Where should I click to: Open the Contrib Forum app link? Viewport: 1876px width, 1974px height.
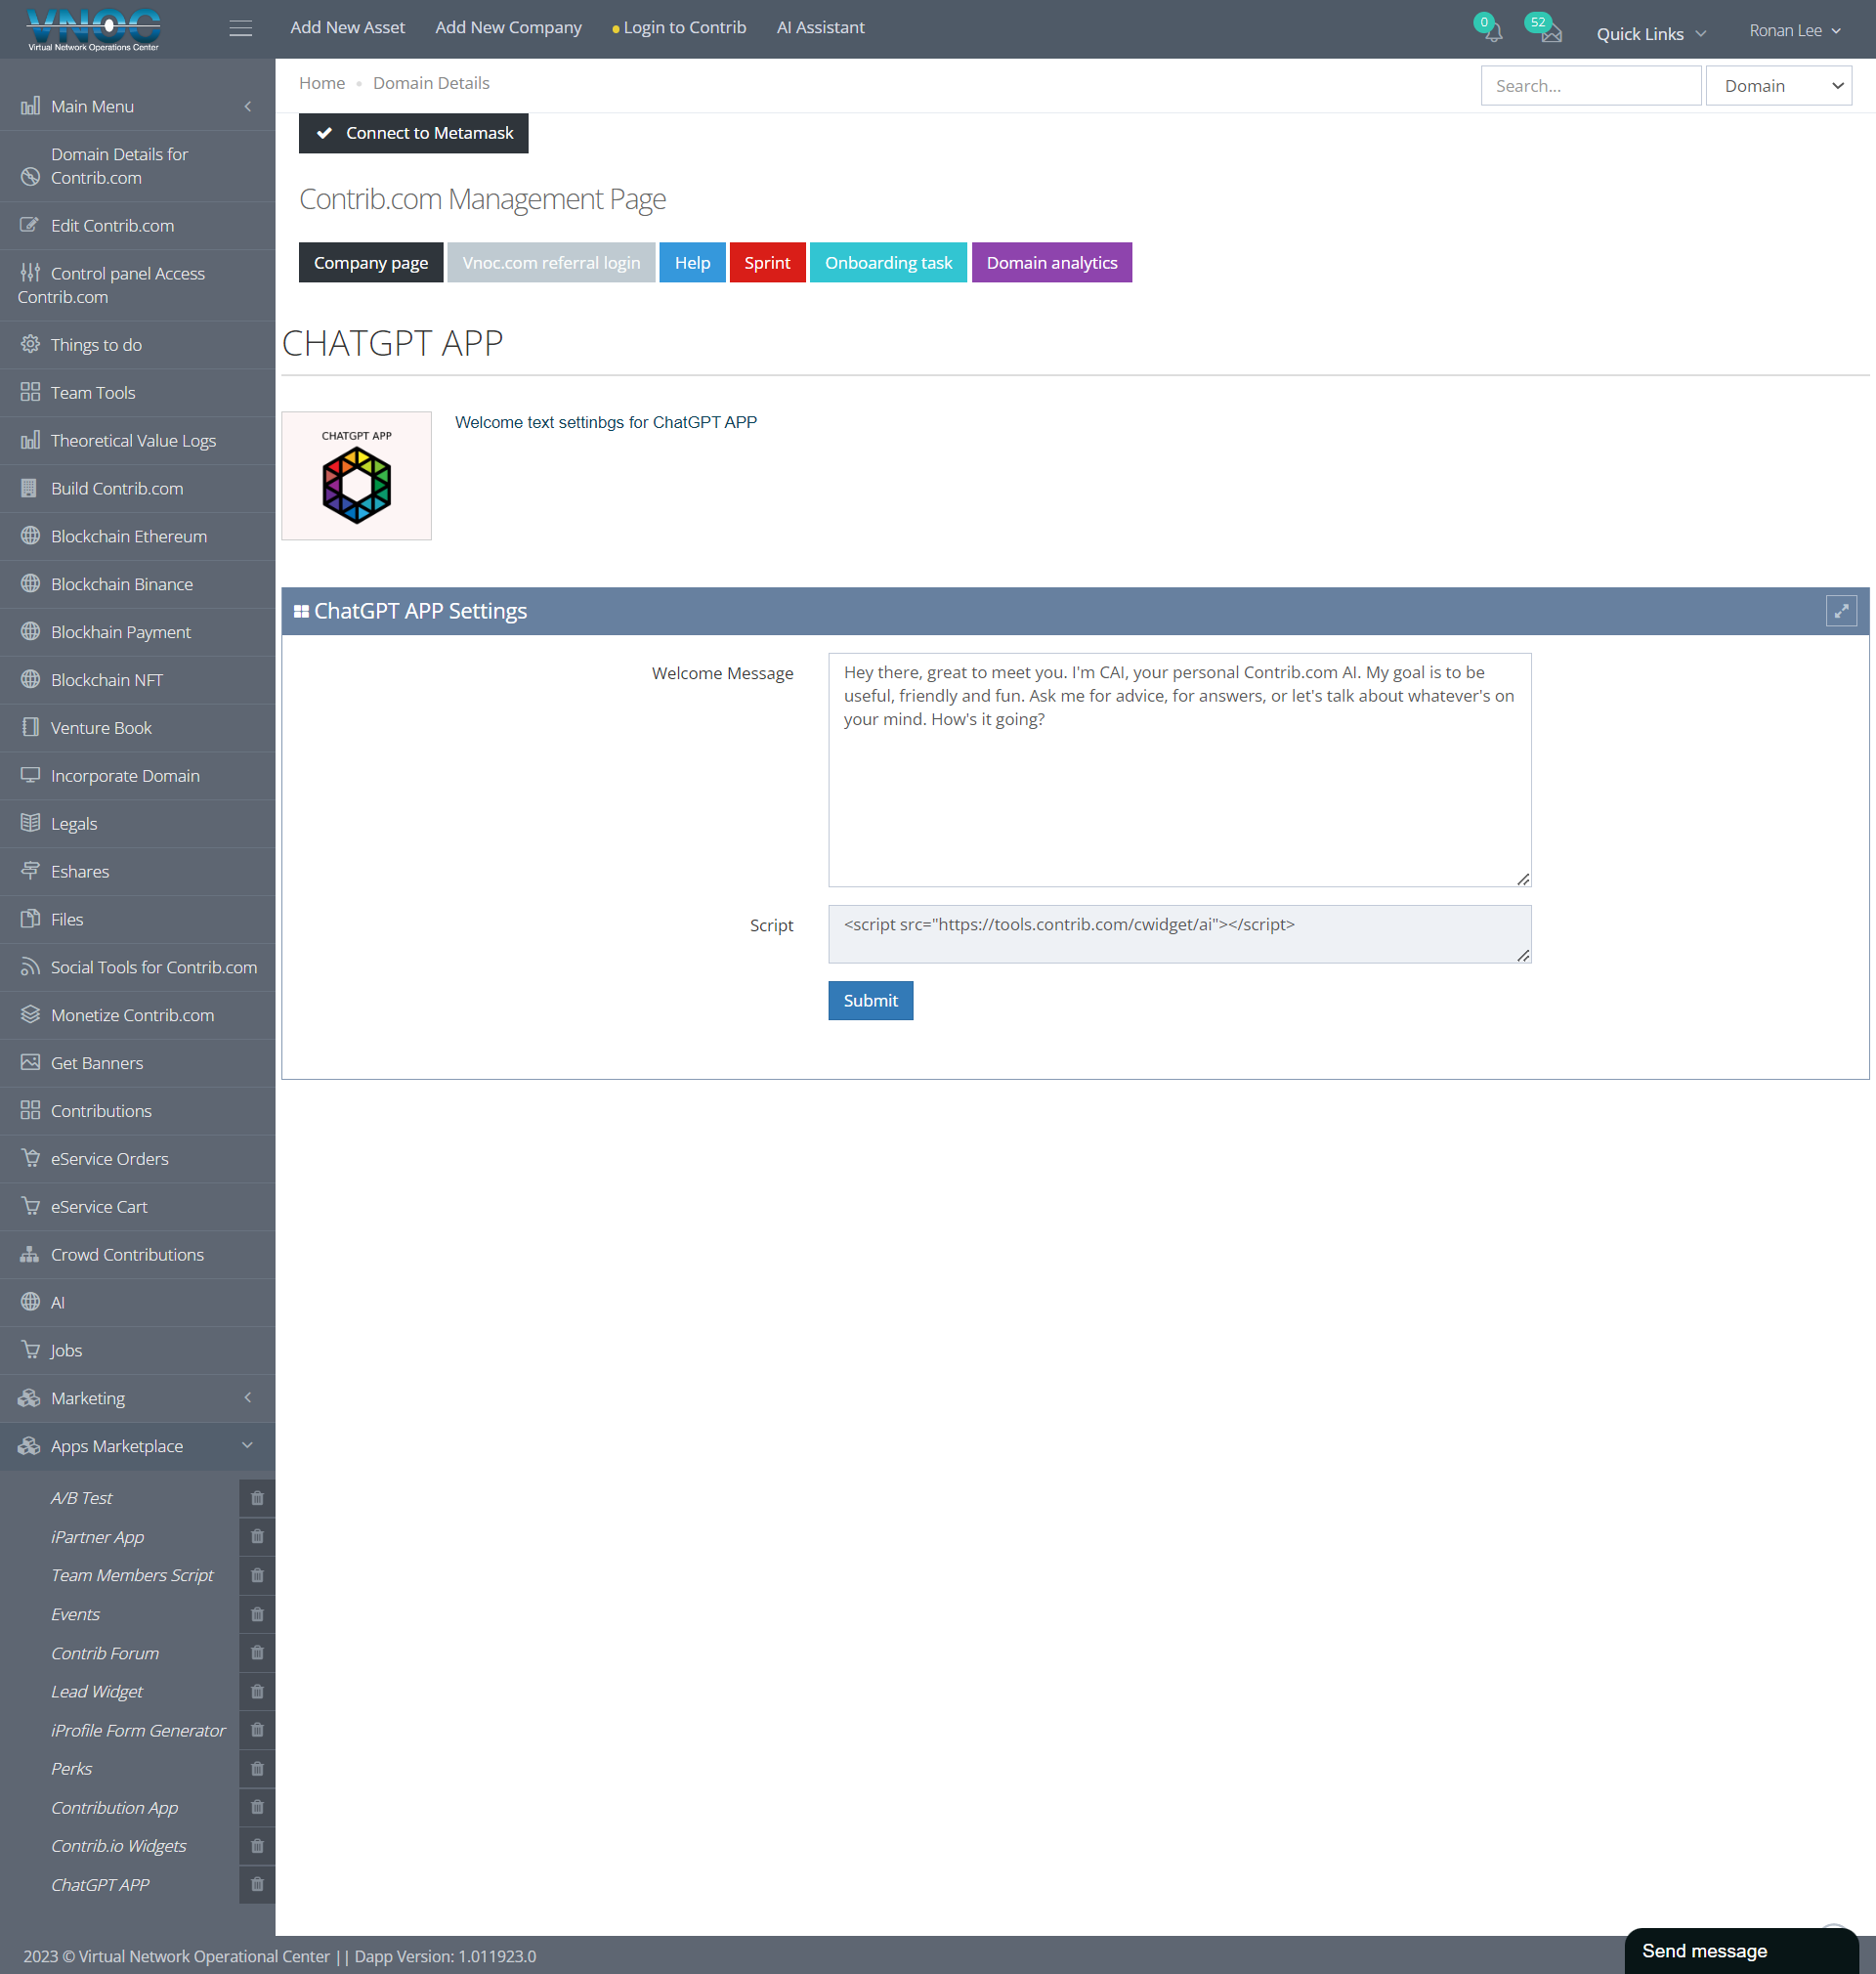(x=105, y=1653)
